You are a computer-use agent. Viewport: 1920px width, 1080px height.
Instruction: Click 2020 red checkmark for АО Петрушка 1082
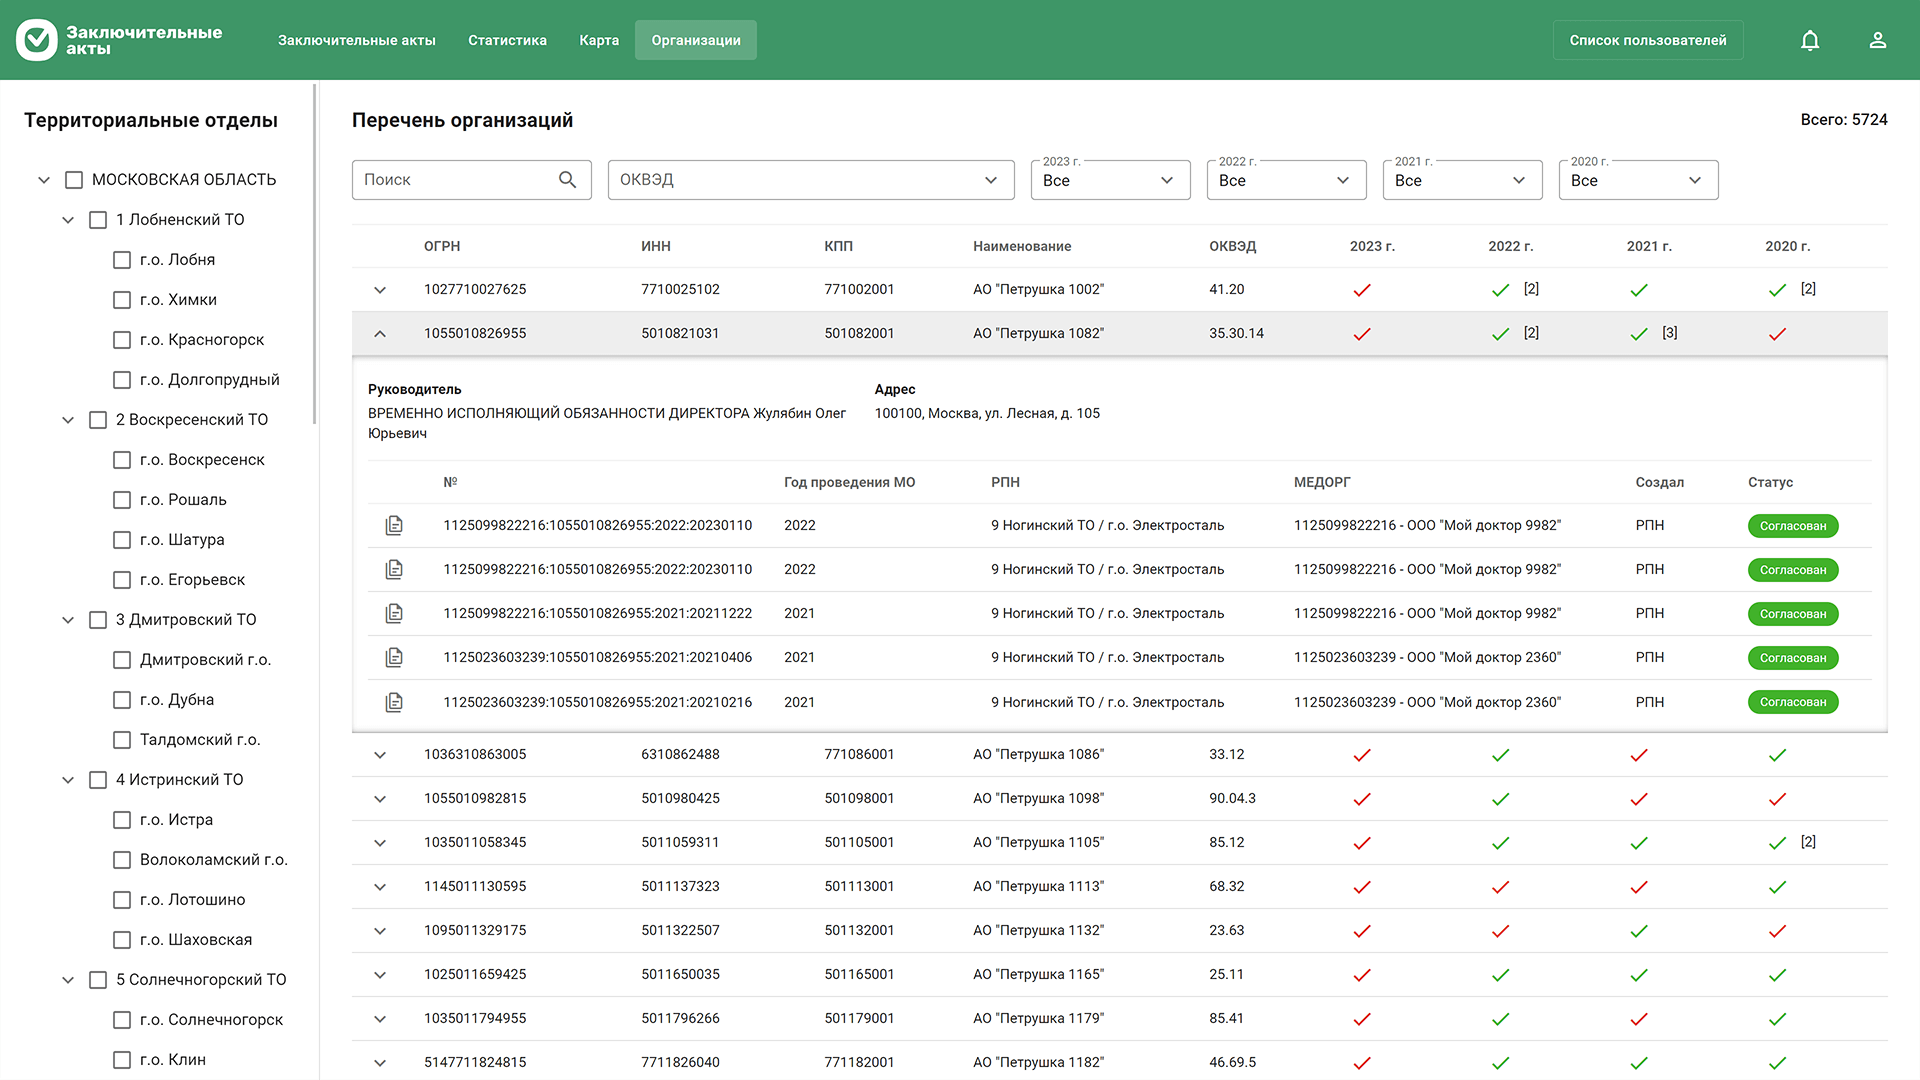pyautogui.click(x=1777, y=334)
